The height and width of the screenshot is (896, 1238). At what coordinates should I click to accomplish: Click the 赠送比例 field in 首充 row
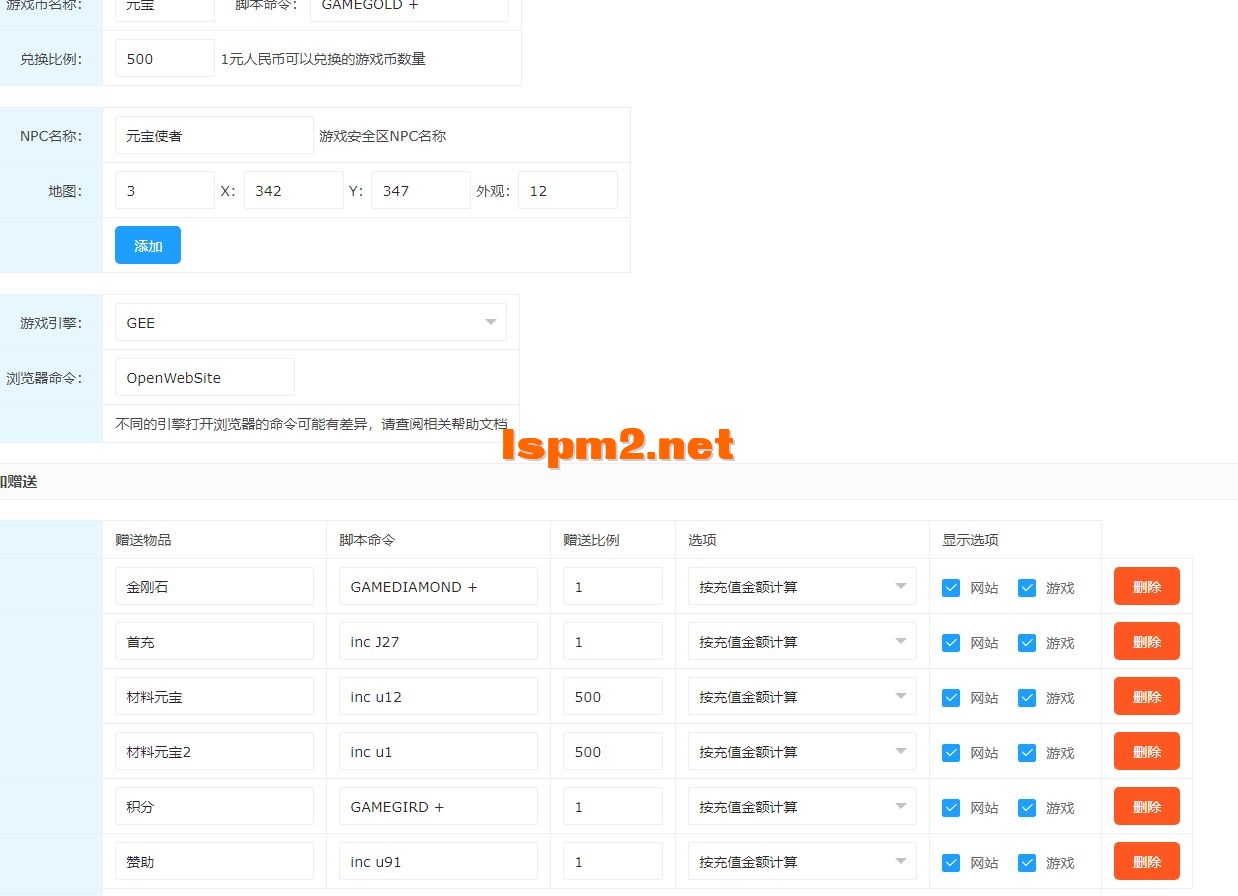pyautogui.click(x=613, y=641)
